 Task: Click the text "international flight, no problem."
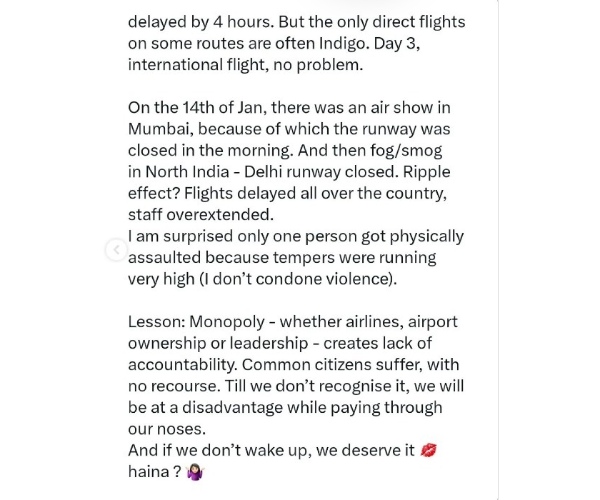(245, 65)
